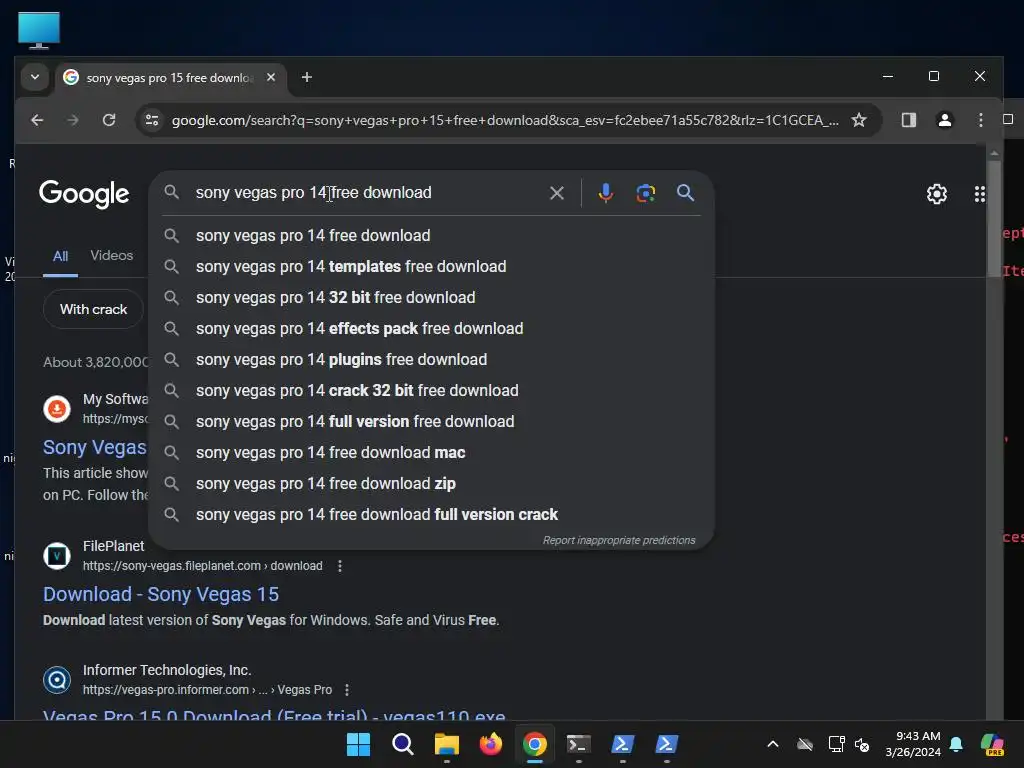Open FilePlanet result options three dots
The height and width of the screenshot is (768, 1024).
pos(340,566)
